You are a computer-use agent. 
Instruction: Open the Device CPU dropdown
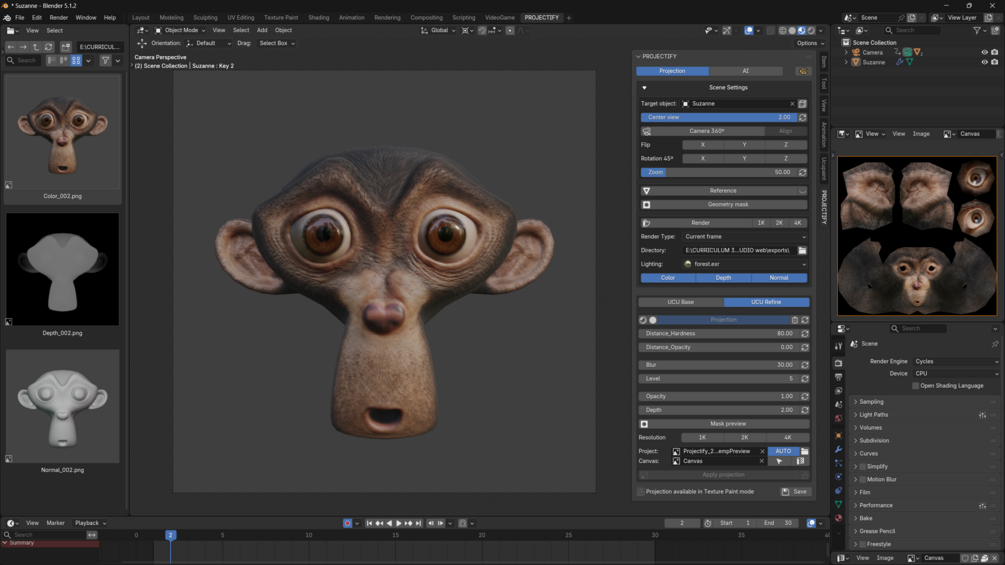pyautogui.click(x=956, y=373)
